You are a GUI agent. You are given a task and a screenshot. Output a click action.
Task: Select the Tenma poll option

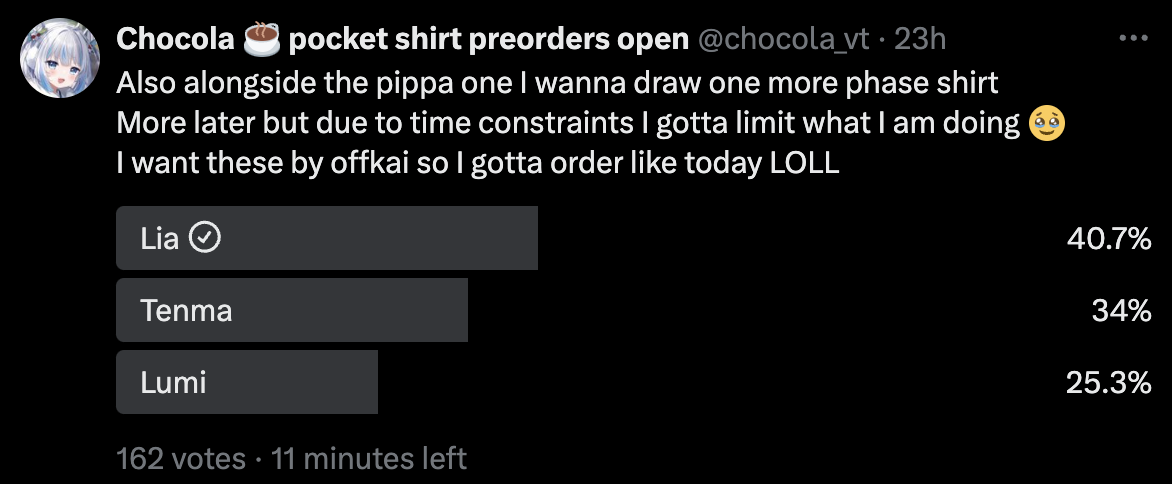[x=291, y=310]
